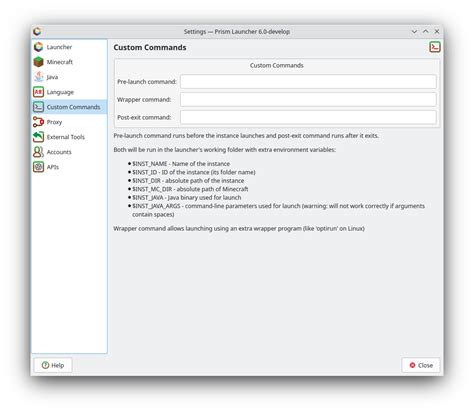Close window using title bar X
The height and width of the screenshot is (412, 474).
point(437,31)
